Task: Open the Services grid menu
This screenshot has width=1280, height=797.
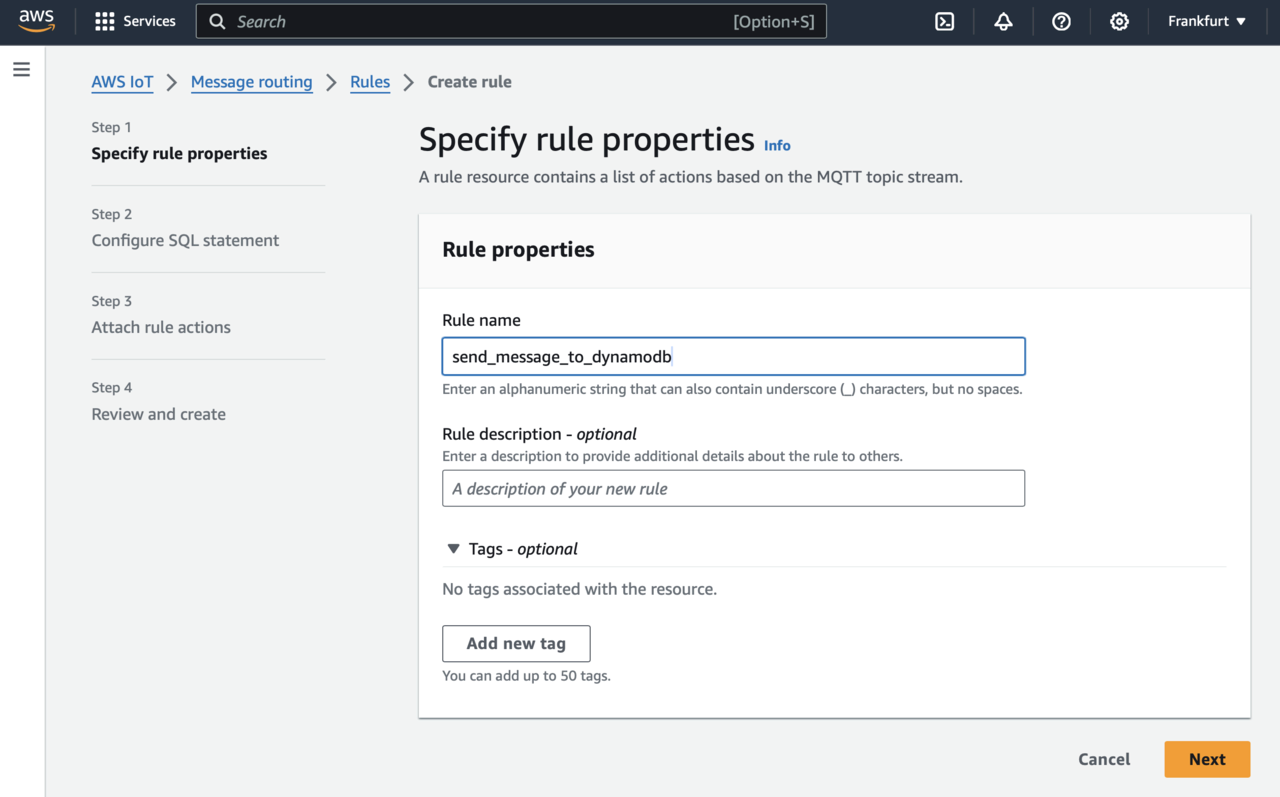Action: pos(135,21)
